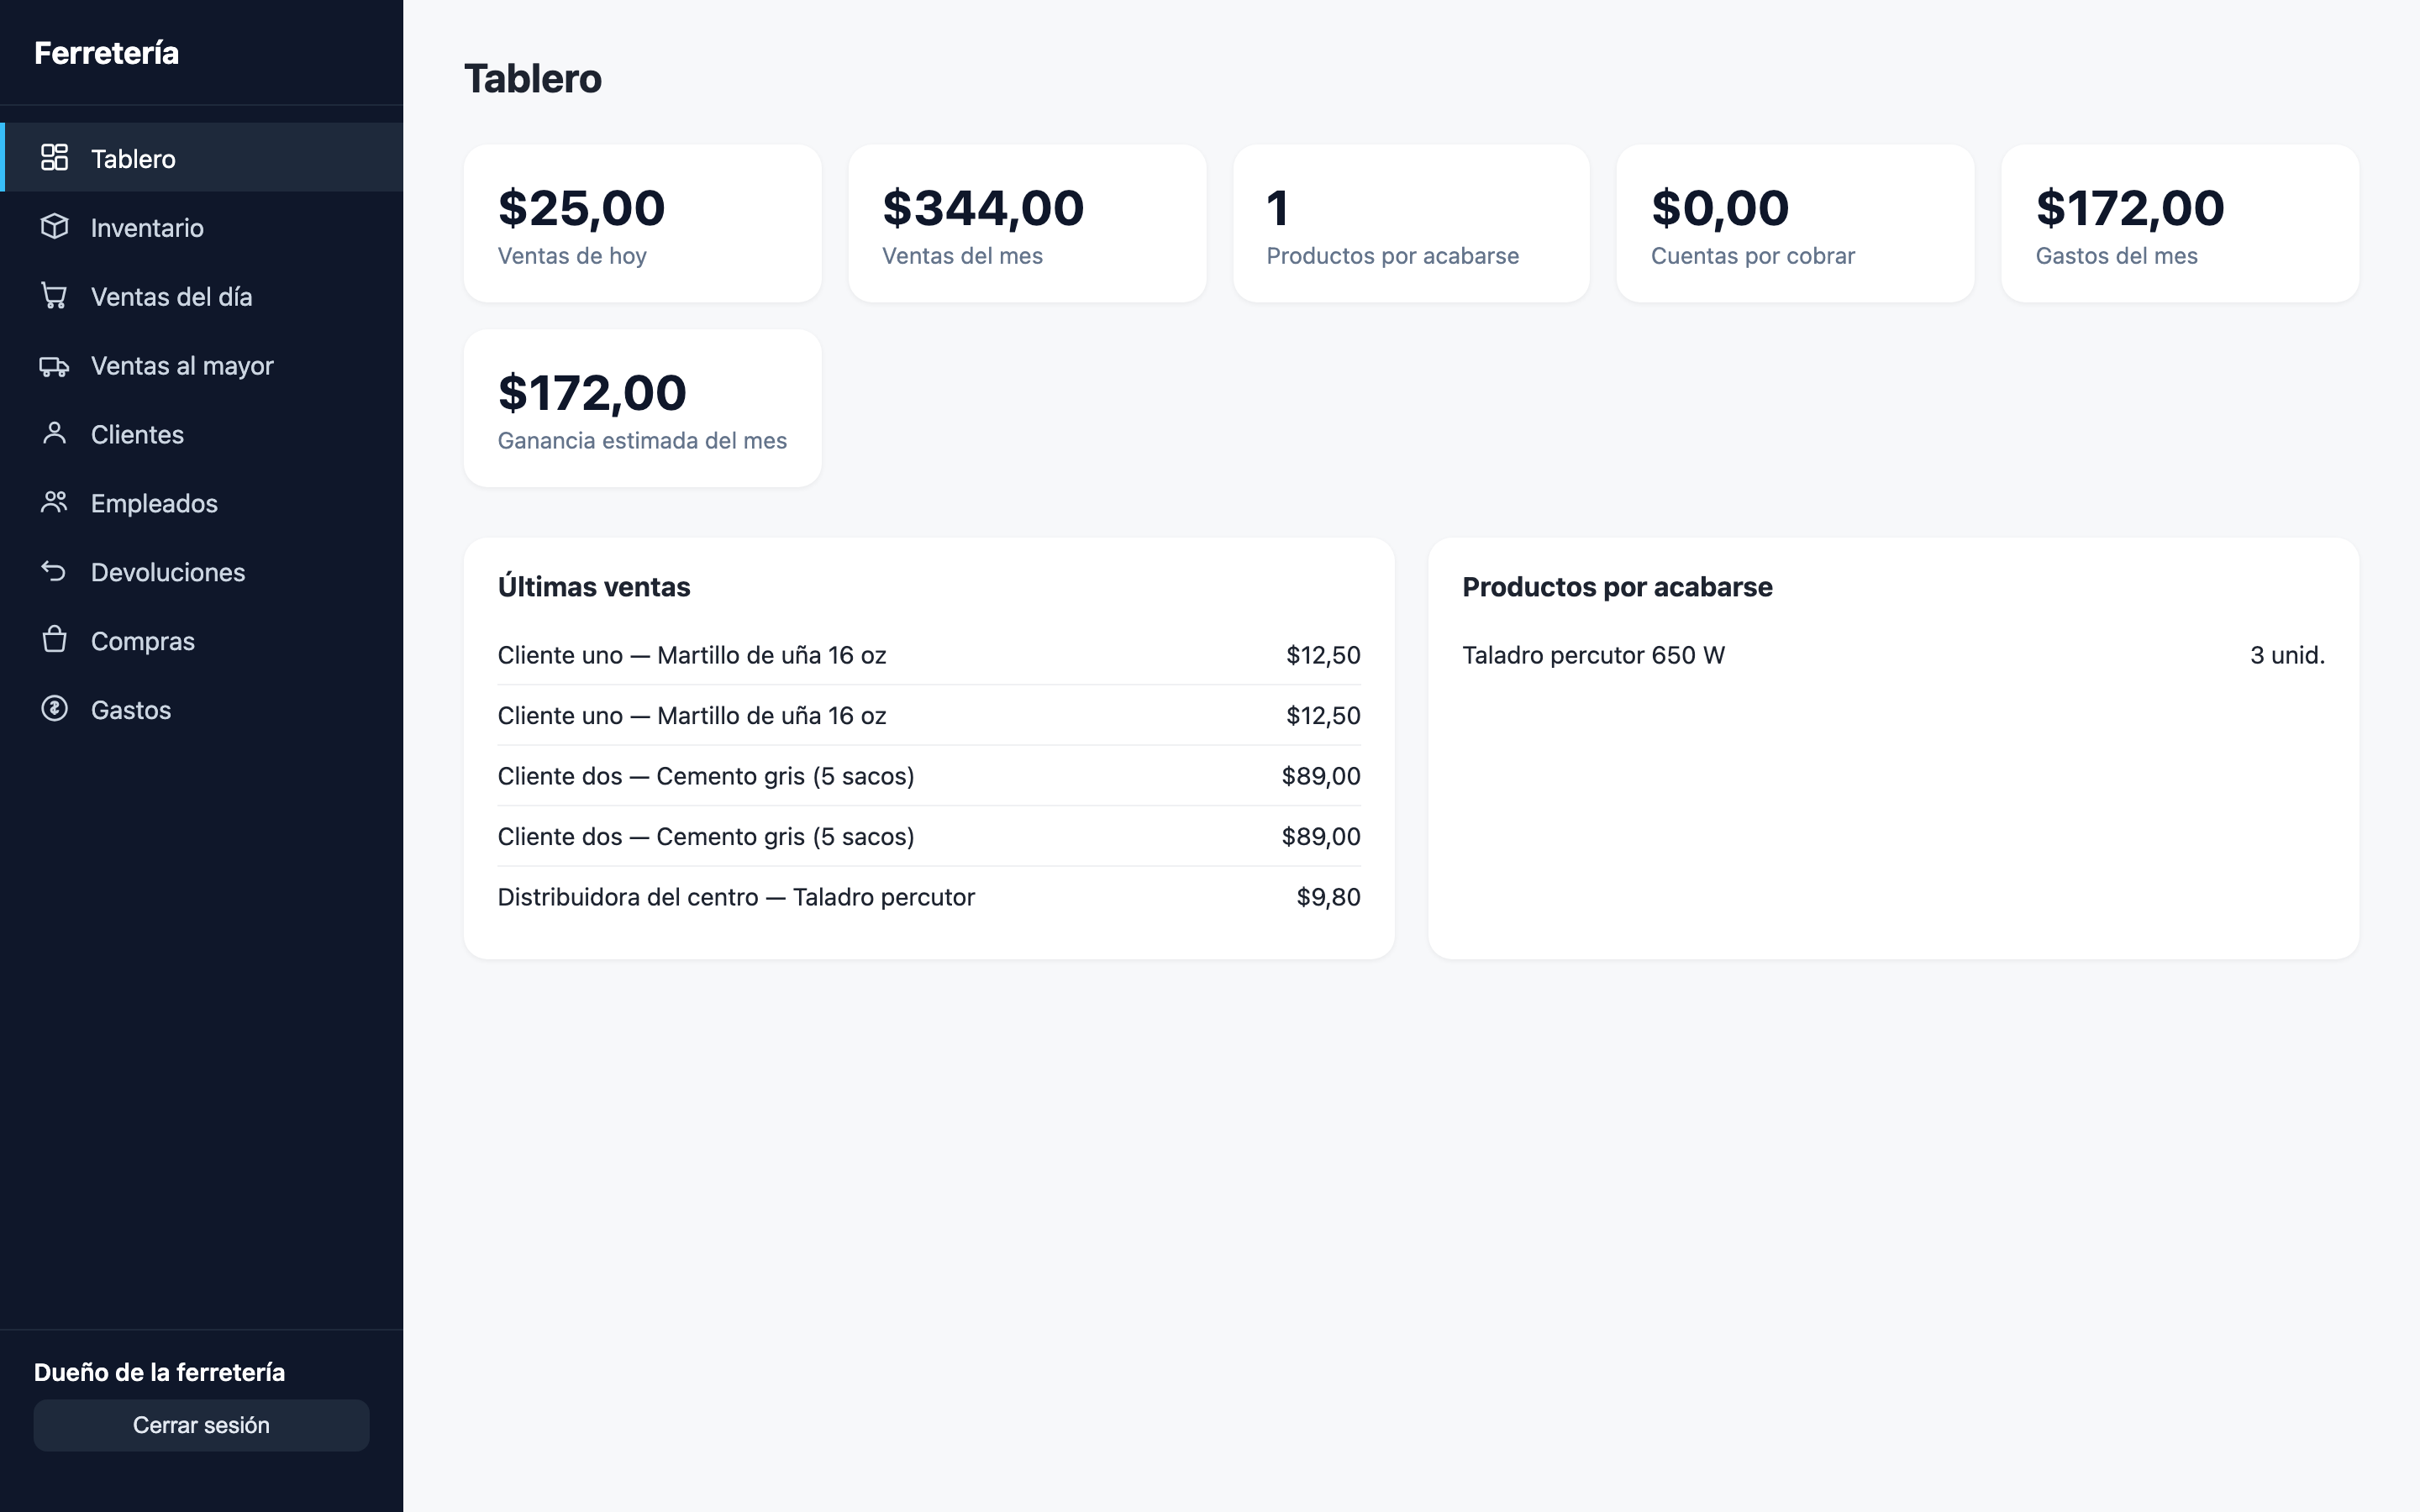Click the truck icon for Ventas al mayor
The image size is (2420, 1512).
(x=54, y=365)
